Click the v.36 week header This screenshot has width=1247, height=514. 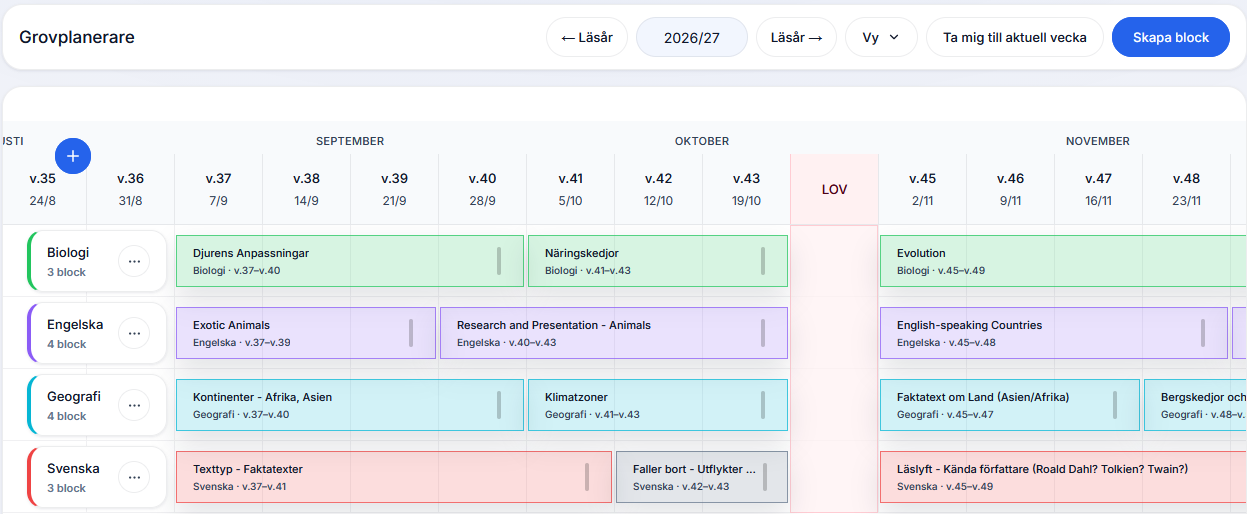130,189
